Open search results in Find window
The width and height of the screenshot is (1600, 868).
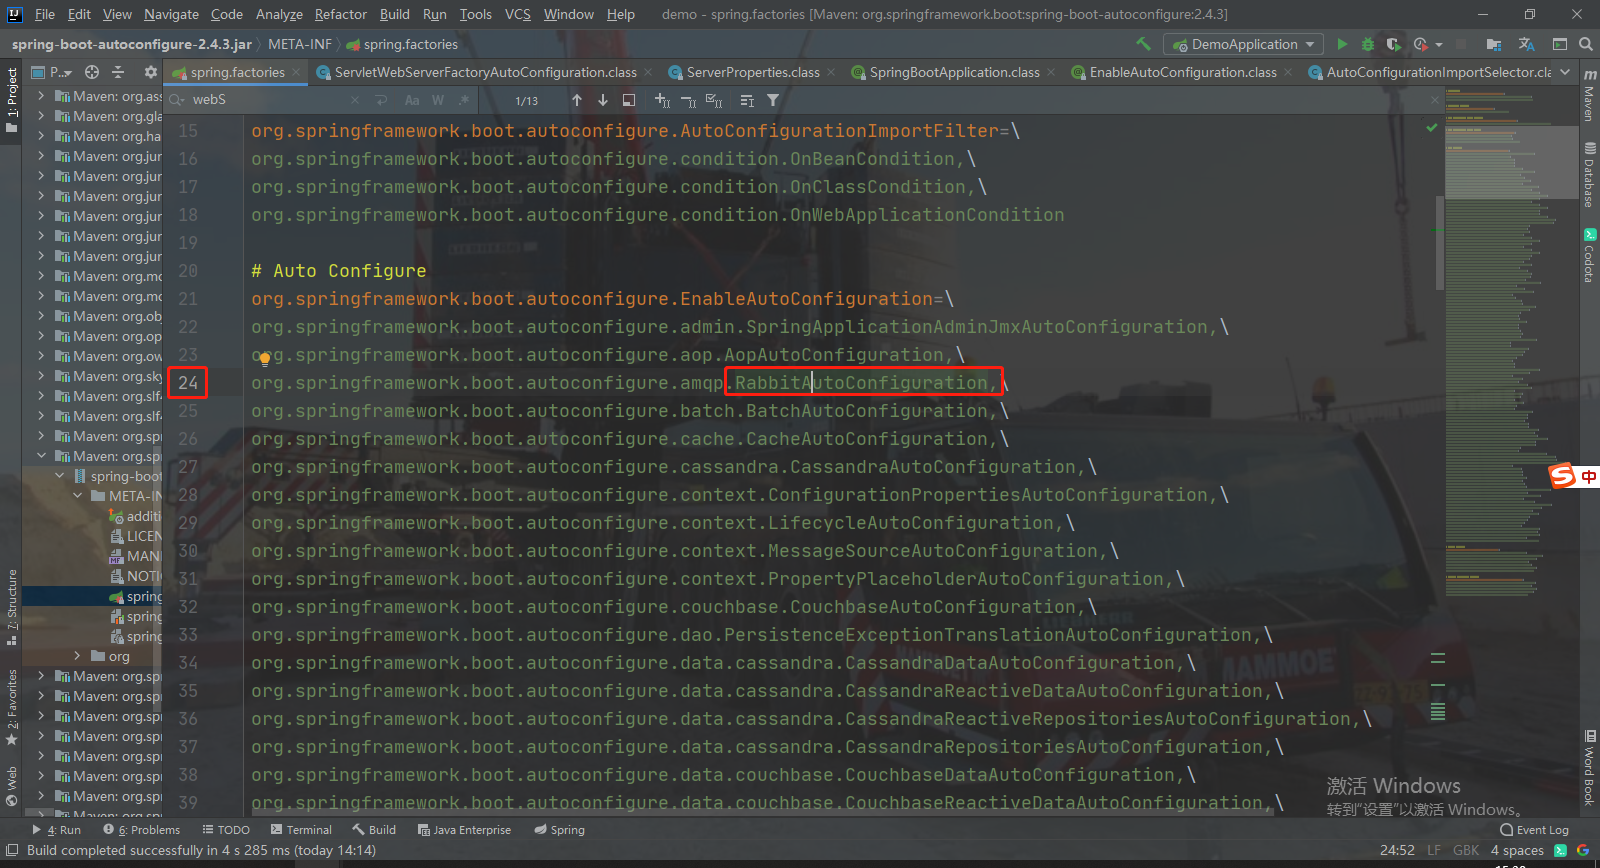tap(629, 100)
